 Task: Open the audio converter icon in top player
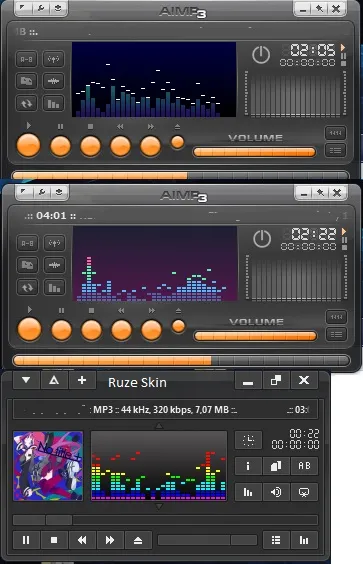click(27, 81)
